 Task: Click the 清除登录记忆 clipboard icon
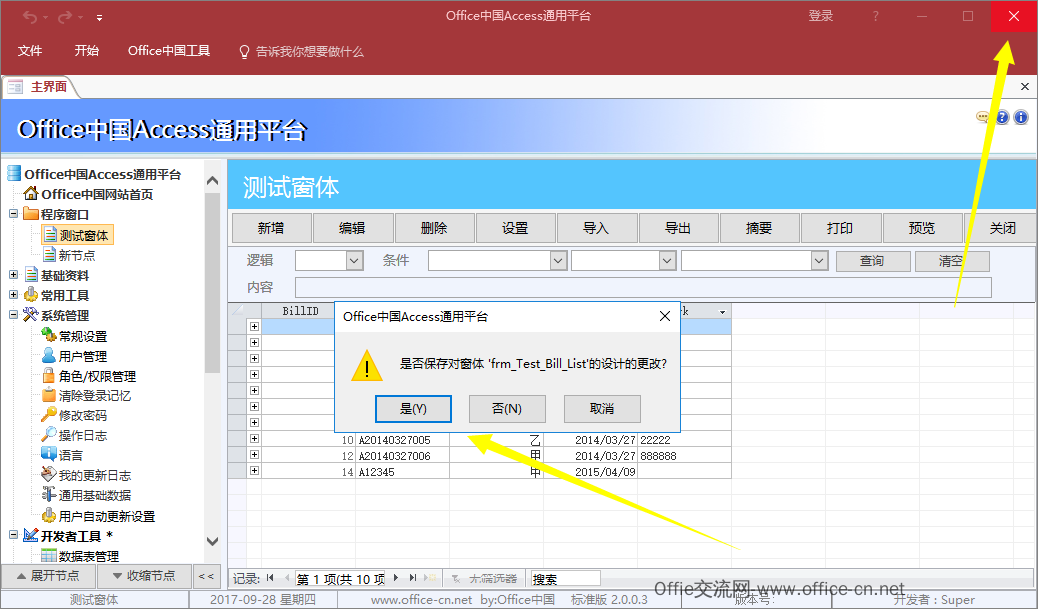coord(49,395)
